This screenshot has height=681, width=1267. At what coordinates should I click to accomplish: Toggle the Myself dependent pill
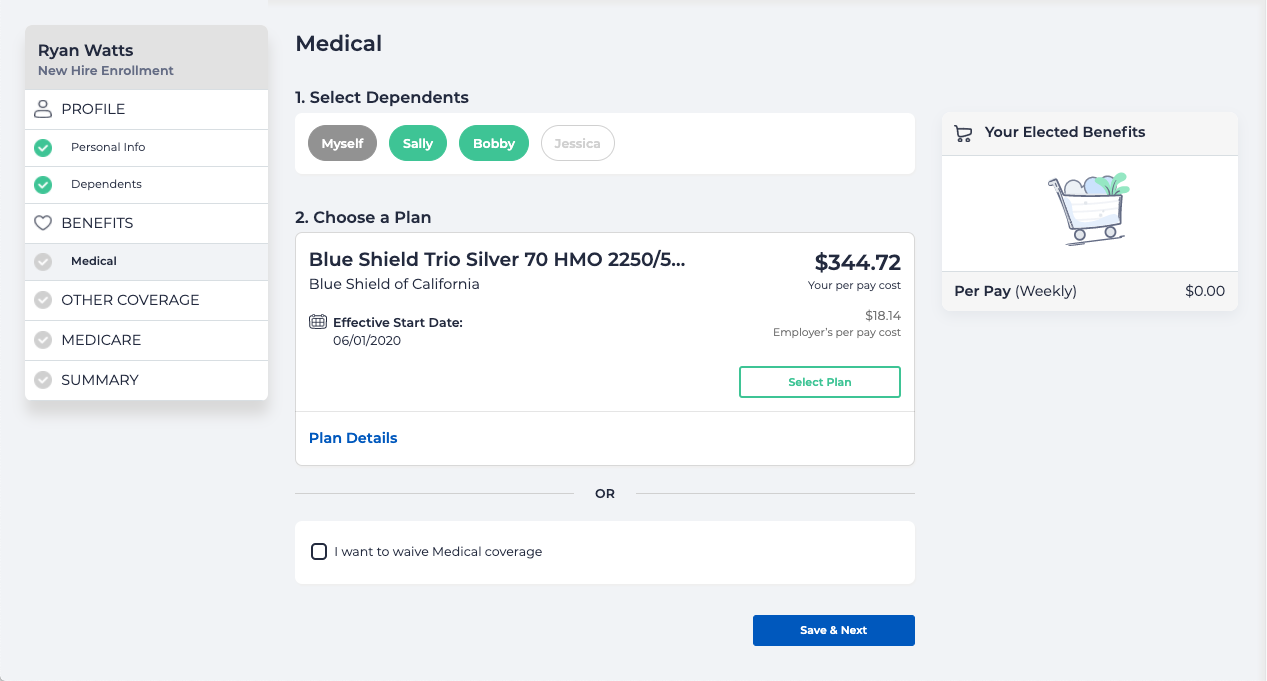coord(342,142)
